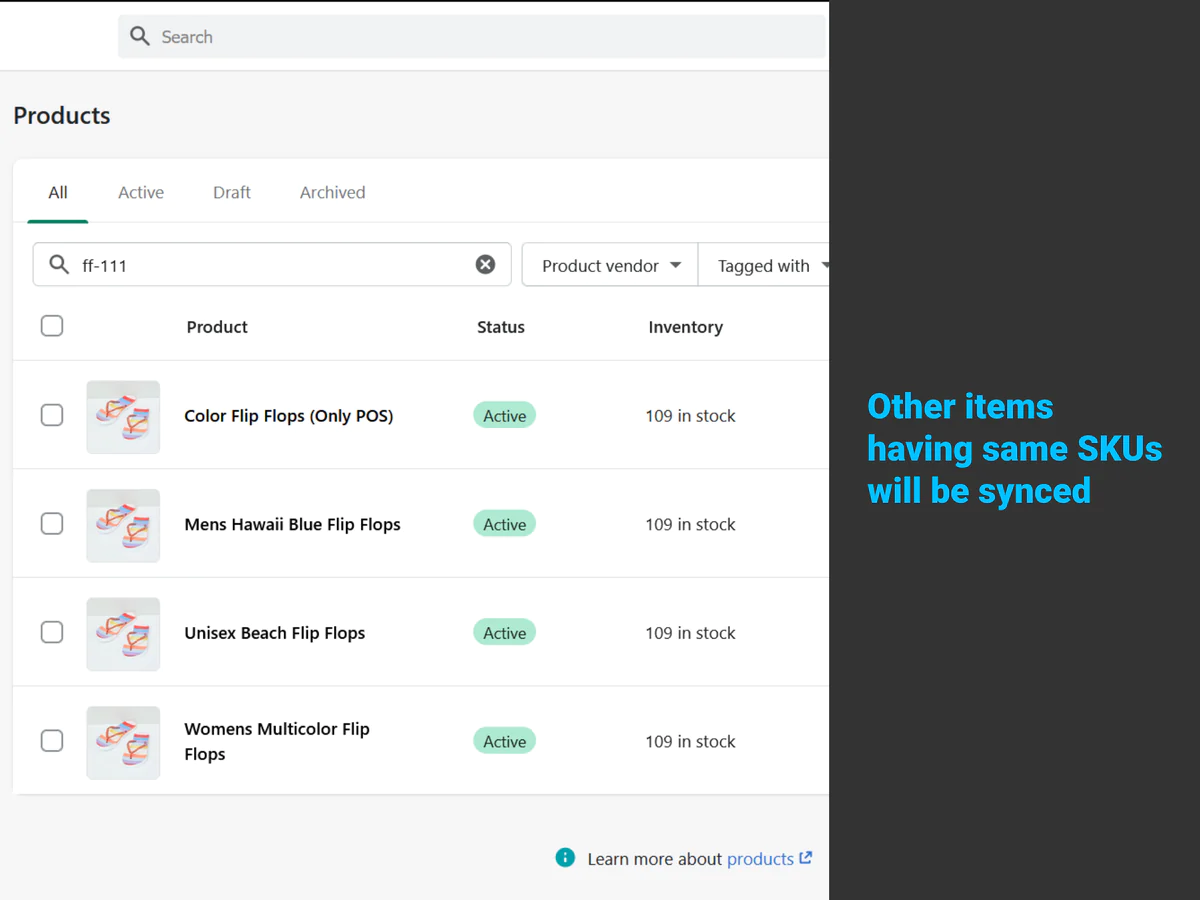1200x900 pixels.
Task: Open Mens Hawaii Blue Flip Flops product
Action: tap(292, 524)
